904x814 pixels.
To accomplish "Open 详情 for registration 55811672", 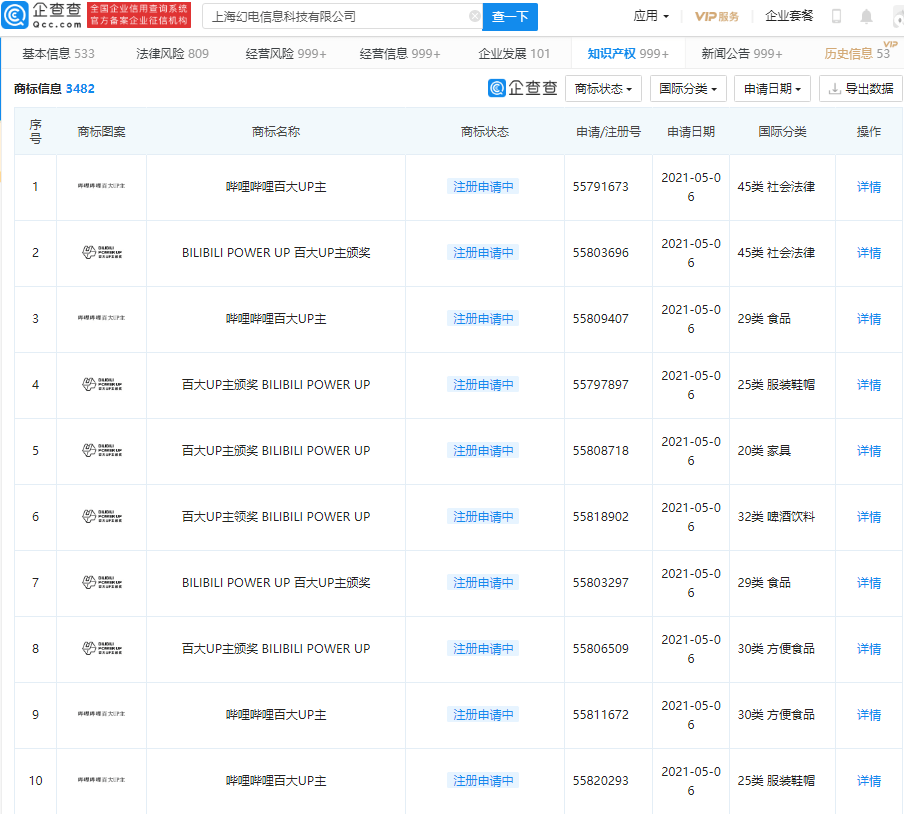I will pyautogui.click(x=869, y=715).
